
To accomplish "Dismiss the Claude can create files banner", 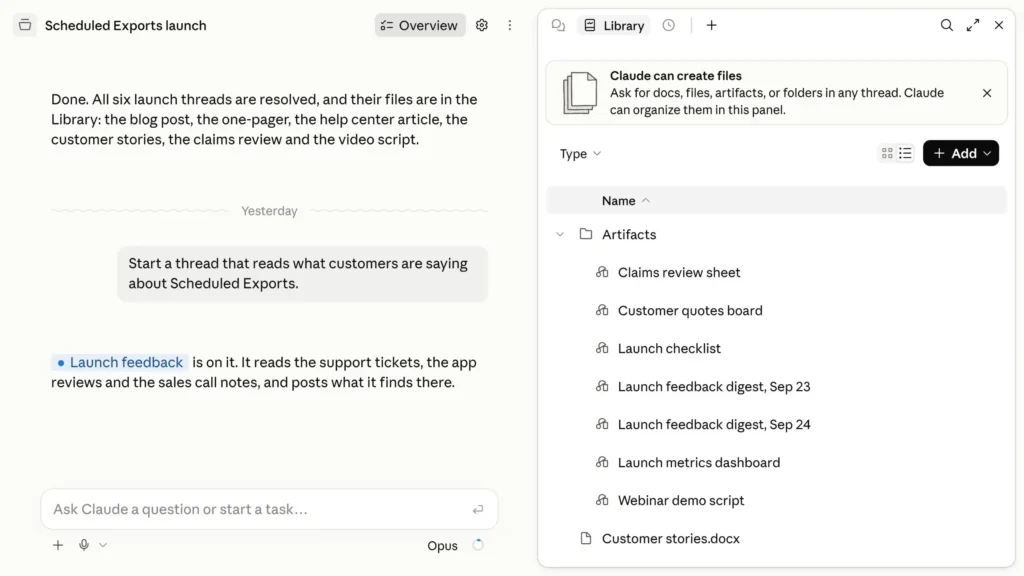I will (987, 93).
